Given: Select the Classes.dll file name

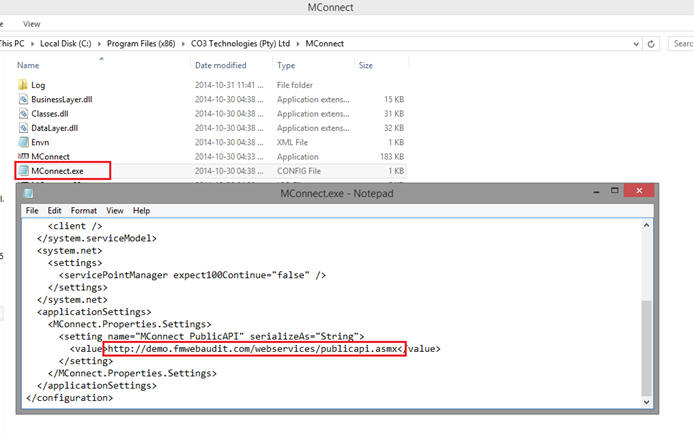Looking at the screenshot, I should (50, 114).
